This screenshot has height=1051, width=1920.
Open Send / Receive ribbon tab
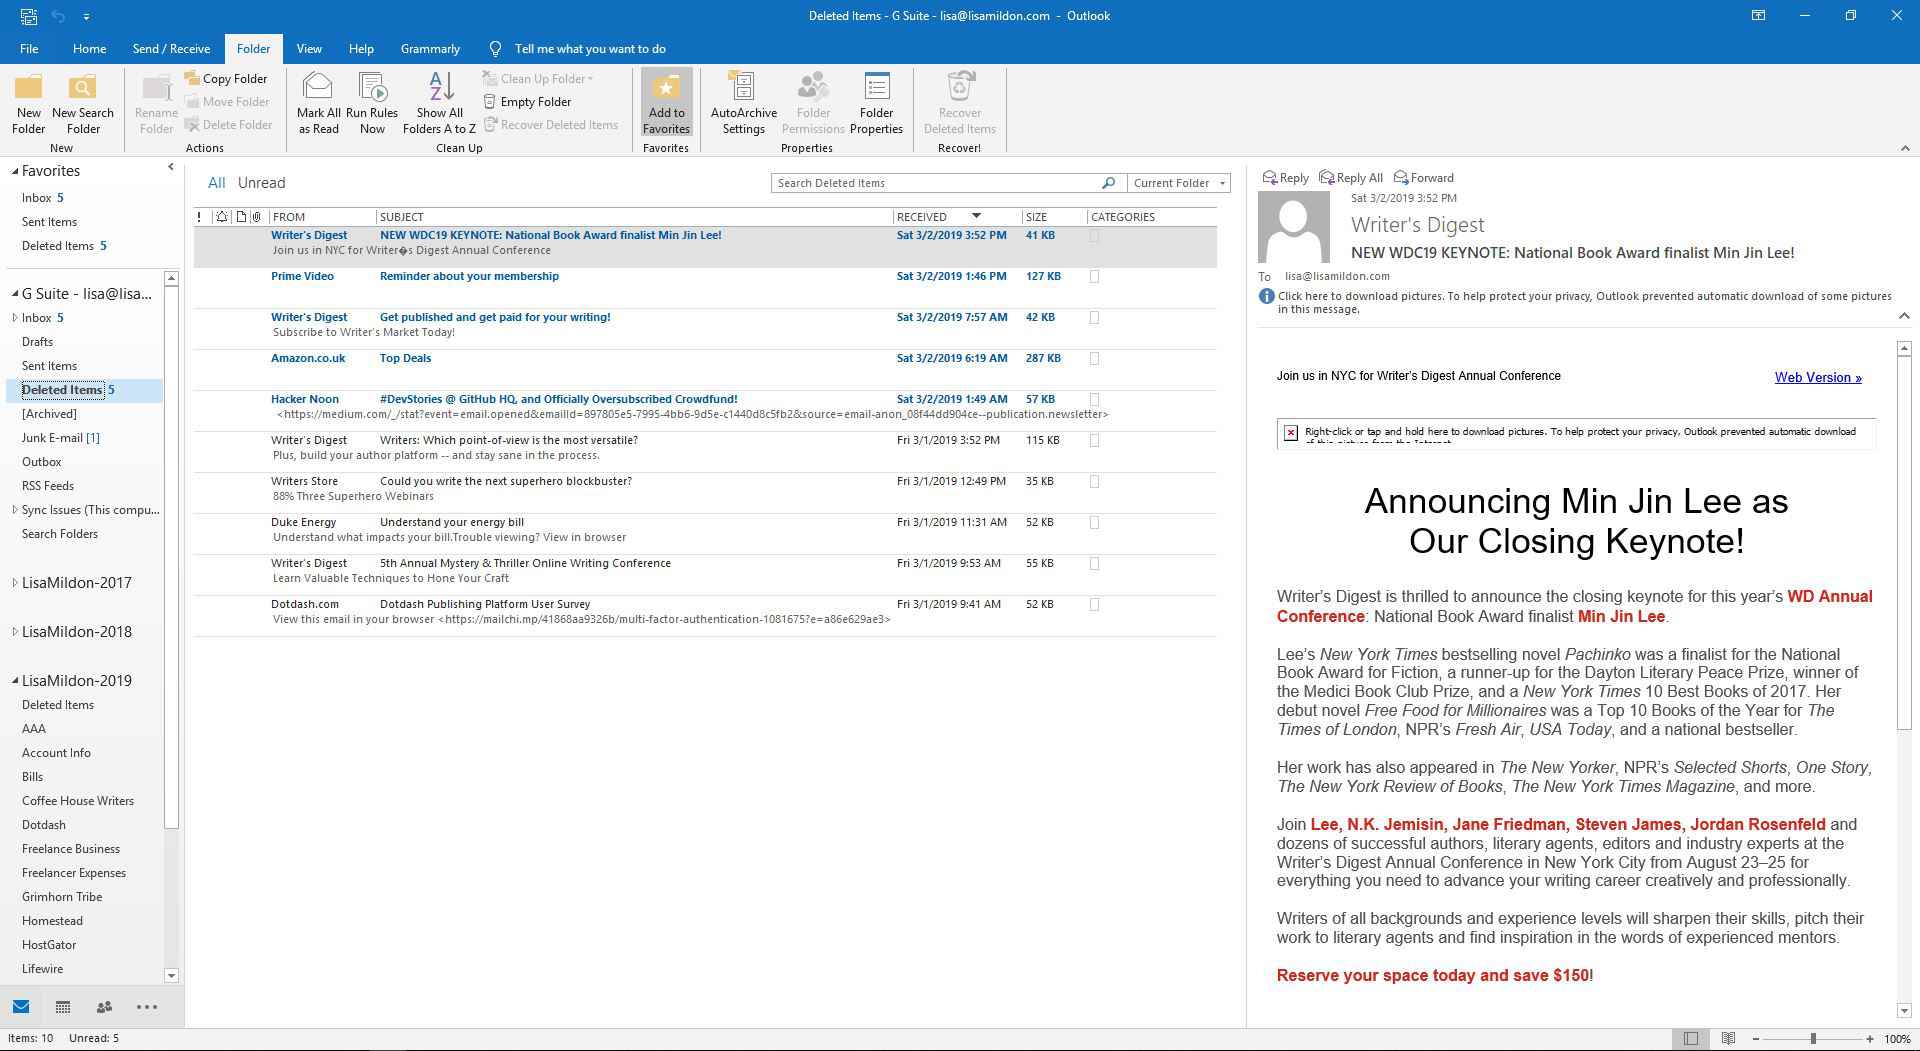point(171,48)
